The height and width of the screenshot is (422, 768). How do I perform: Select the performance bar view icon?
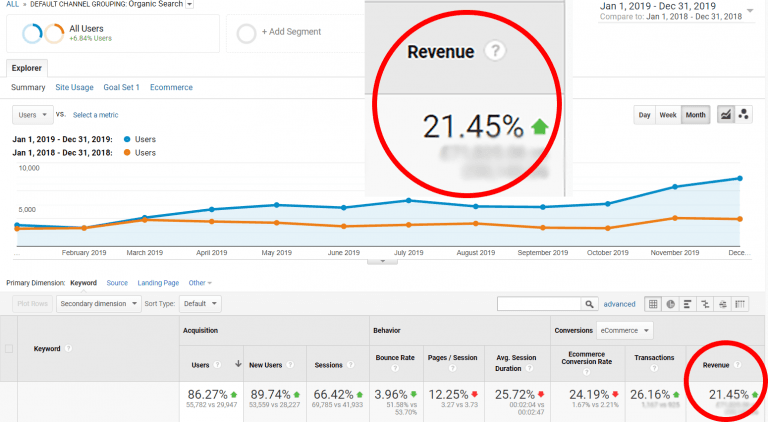[x=688, y=303]
